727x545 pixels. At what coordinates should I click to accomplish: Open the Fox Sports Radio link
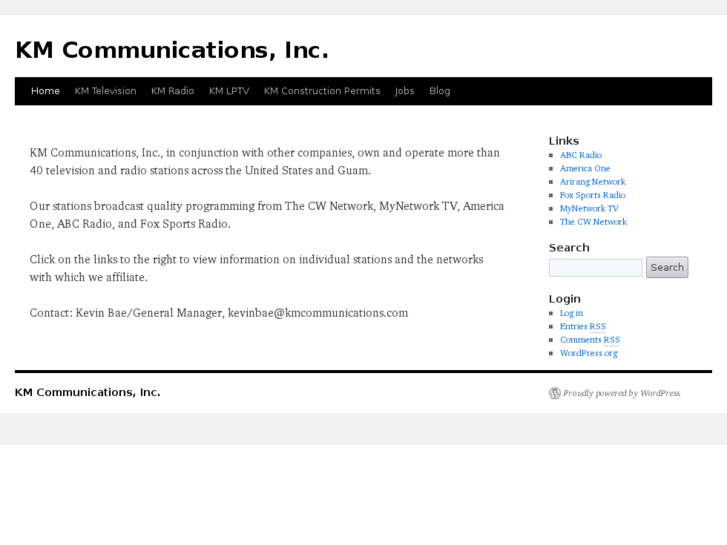pos(593,195)
